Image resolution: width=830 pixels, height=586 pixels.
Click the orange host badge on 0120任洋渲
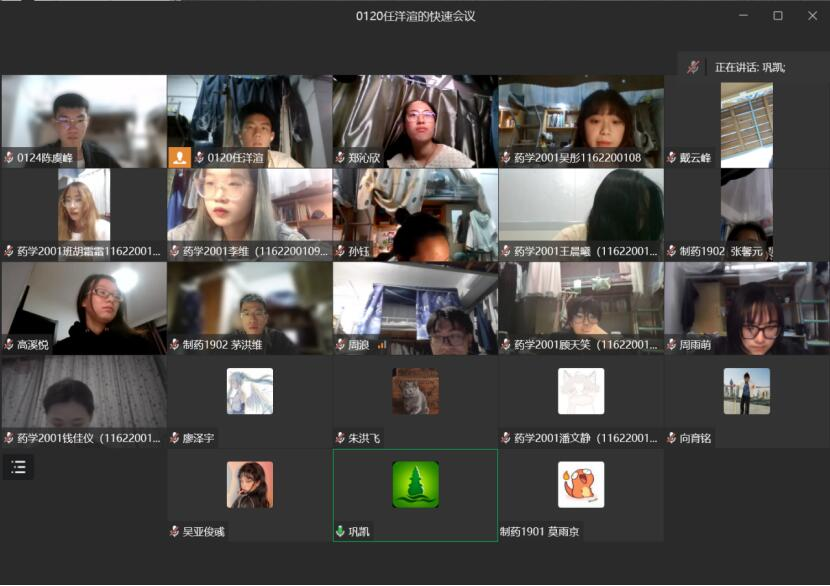tap(179, 157)
